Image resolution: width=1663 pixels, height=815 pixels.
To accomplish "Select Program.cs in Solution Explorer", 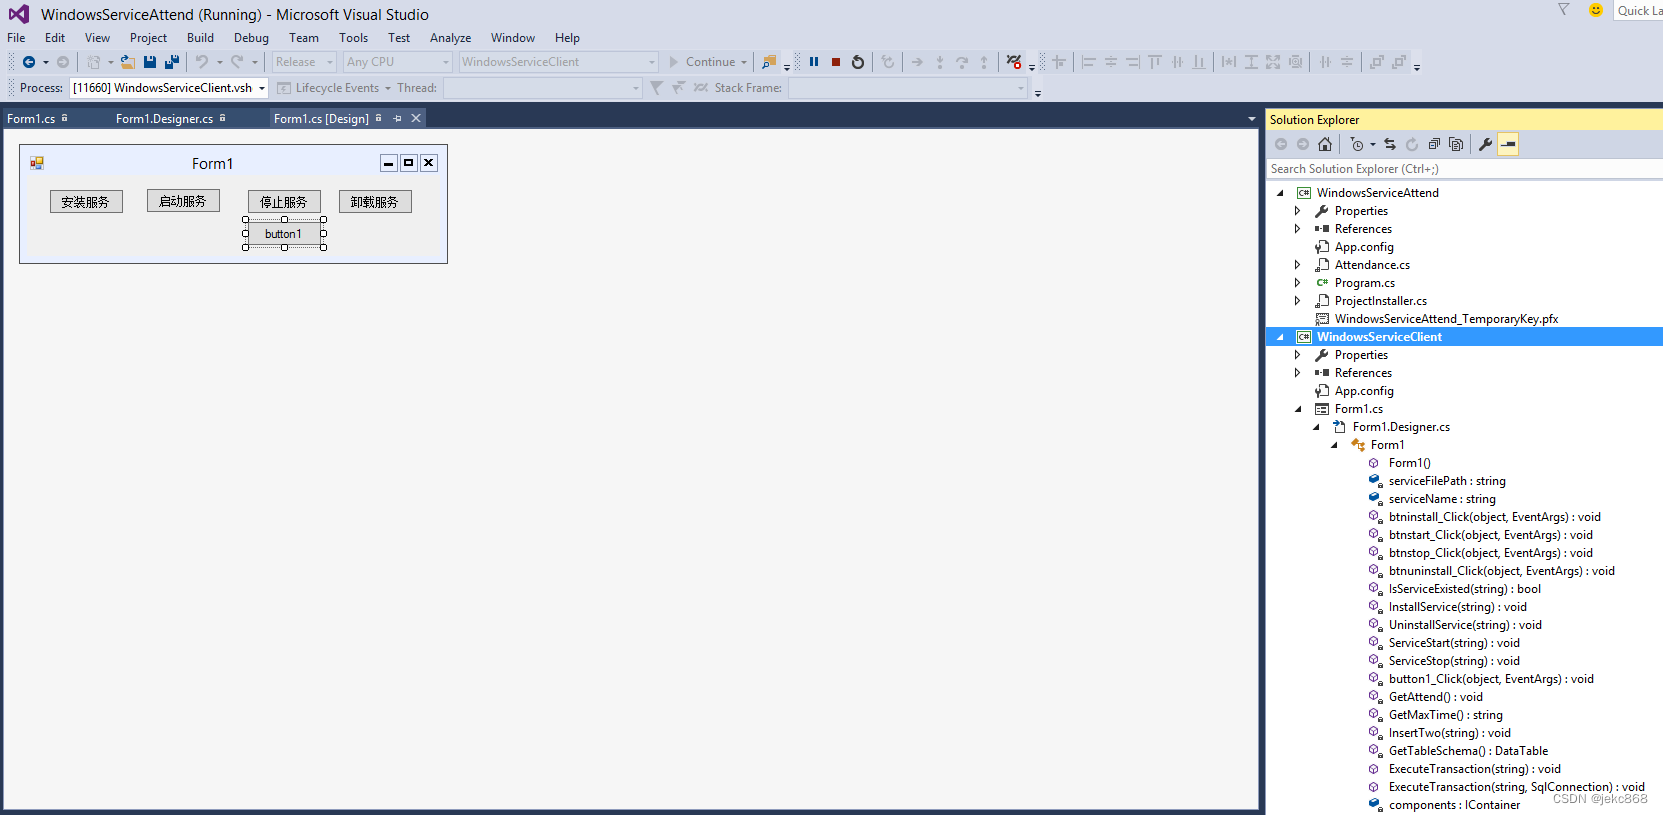I will coord(1364,283).
